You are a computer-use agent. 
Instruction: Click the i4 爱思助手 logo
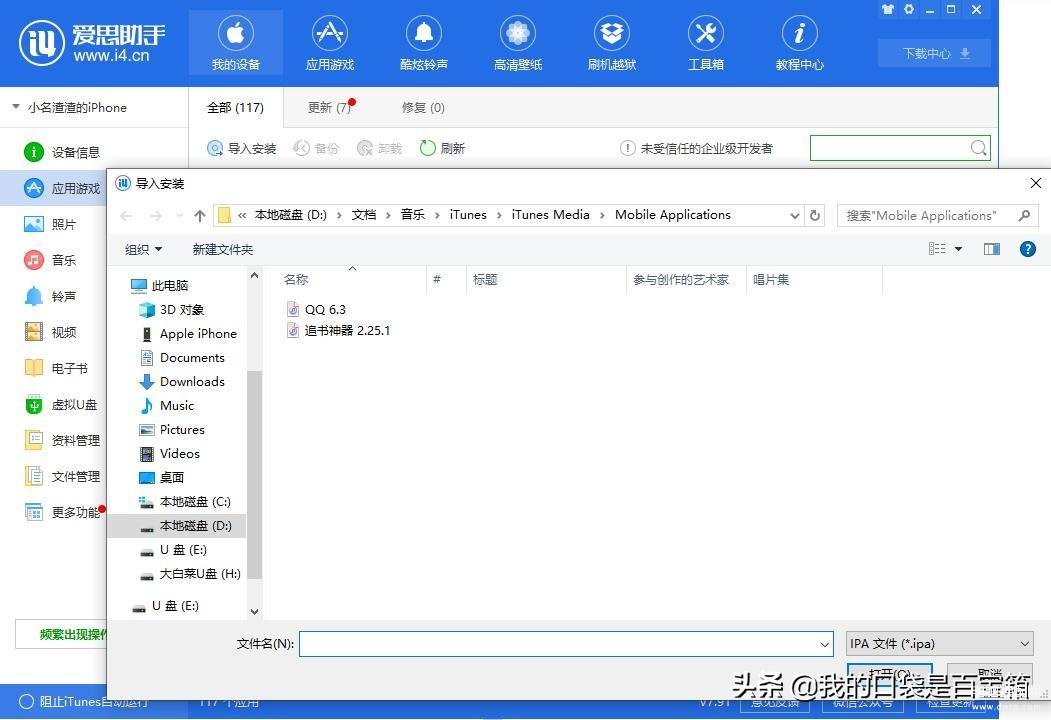(x=92, y=42)
